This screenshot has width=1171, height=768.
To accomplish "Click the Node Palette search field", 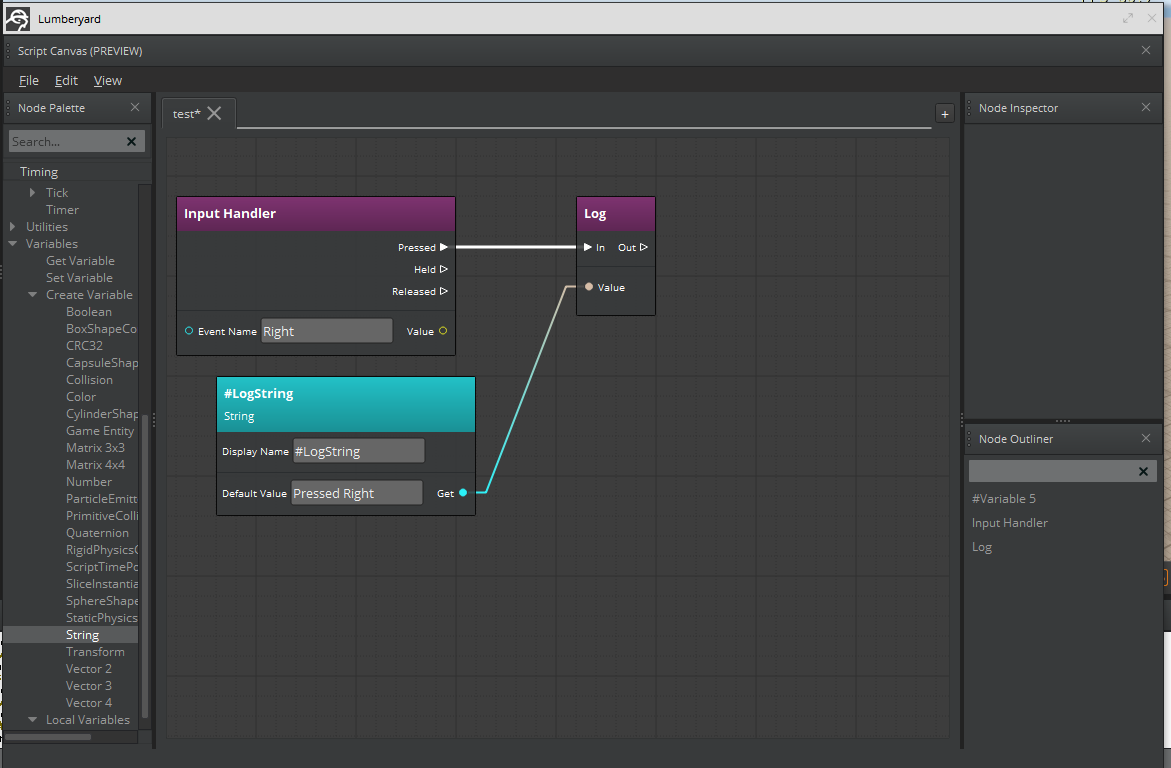I will pyautogui.click(x=66, y=141).
